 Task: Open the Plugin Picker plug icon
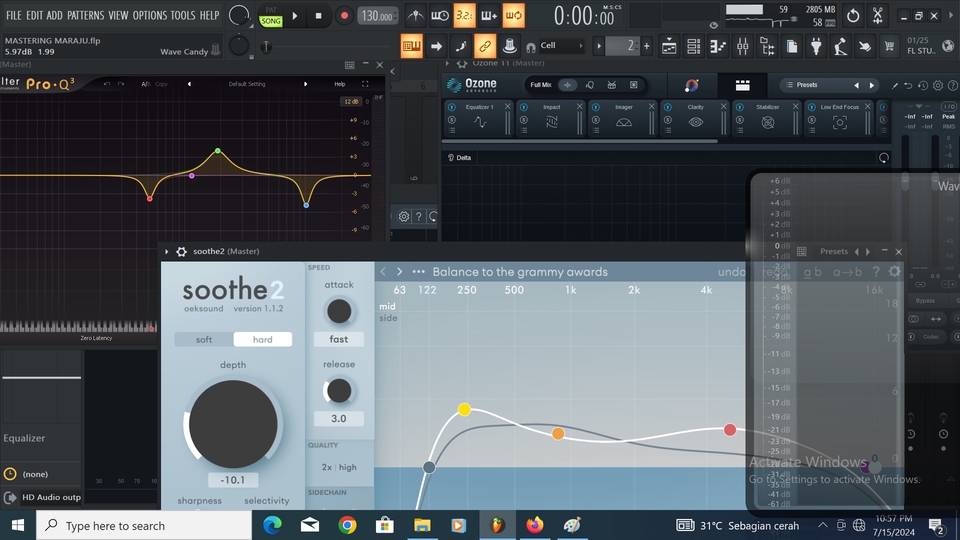pyautogui.click(x=816, y=46)
